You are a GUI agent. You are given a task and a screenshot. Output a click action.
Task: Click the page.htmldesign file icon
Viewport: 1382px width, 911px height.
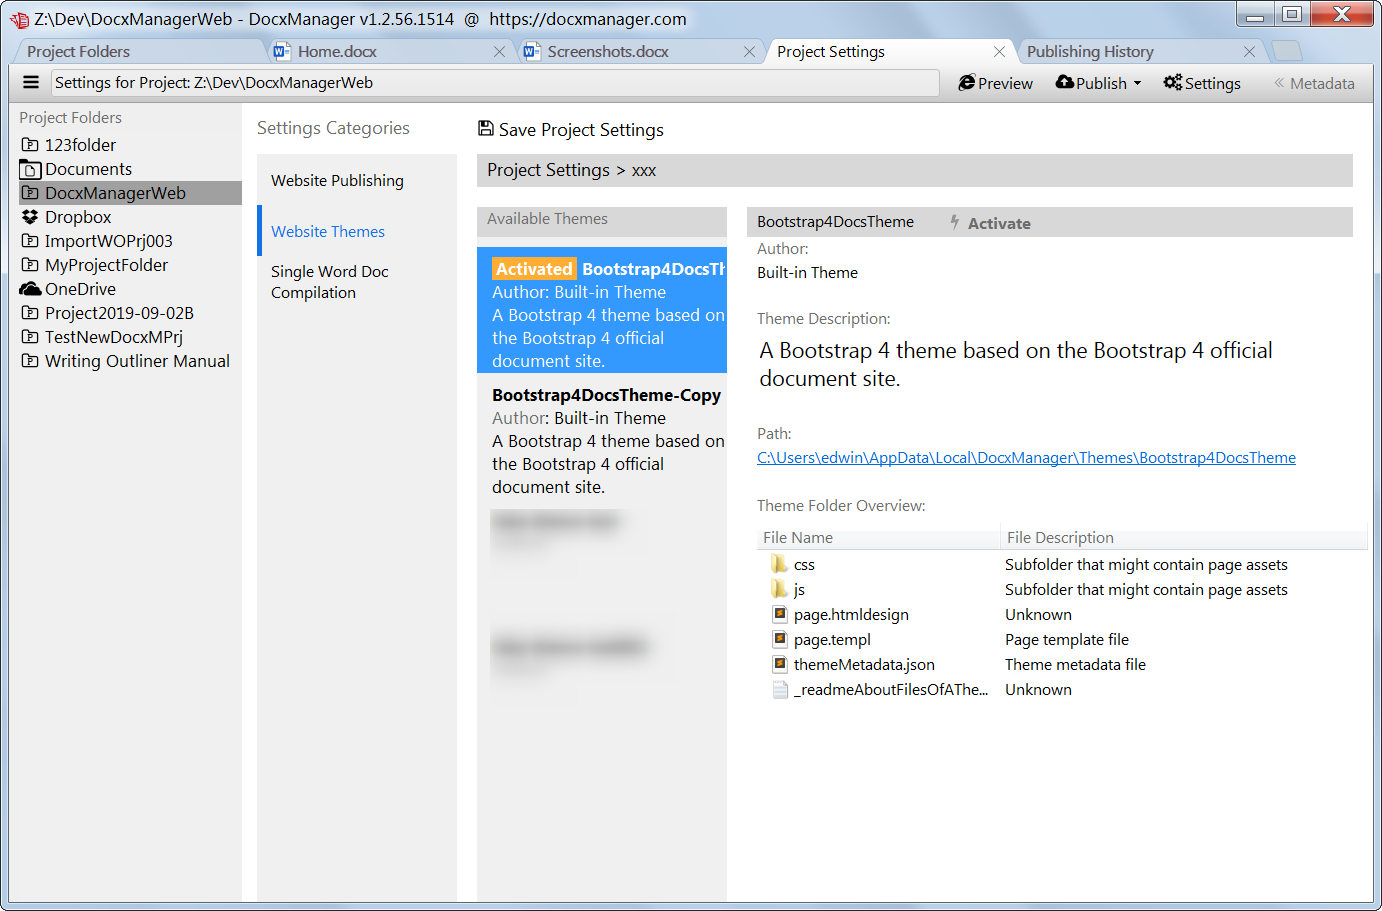(780, 614)
